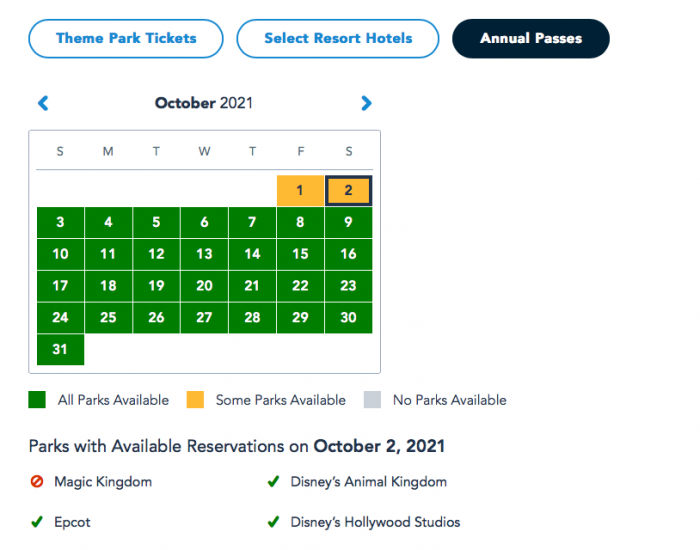700x550 pixels.
Task: Switch to the Theme Park Tickets tab
Action: pos(126,39)
